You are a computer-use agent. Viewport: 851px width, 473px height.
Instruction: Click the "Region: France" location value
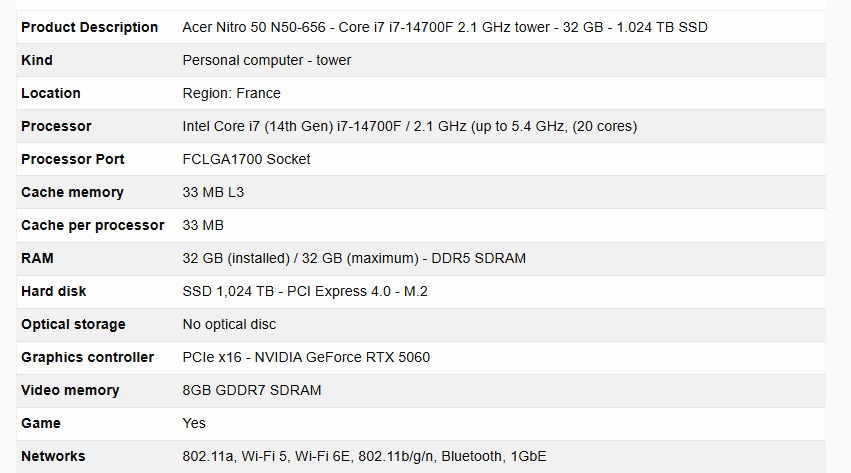pos(231,93)
